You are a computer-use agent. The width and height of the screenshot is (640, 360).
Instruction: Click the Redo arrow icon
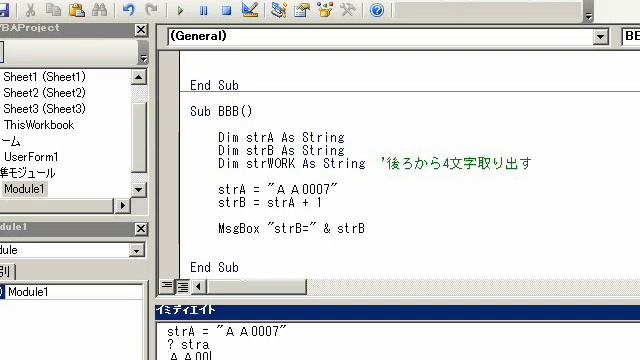151,10
